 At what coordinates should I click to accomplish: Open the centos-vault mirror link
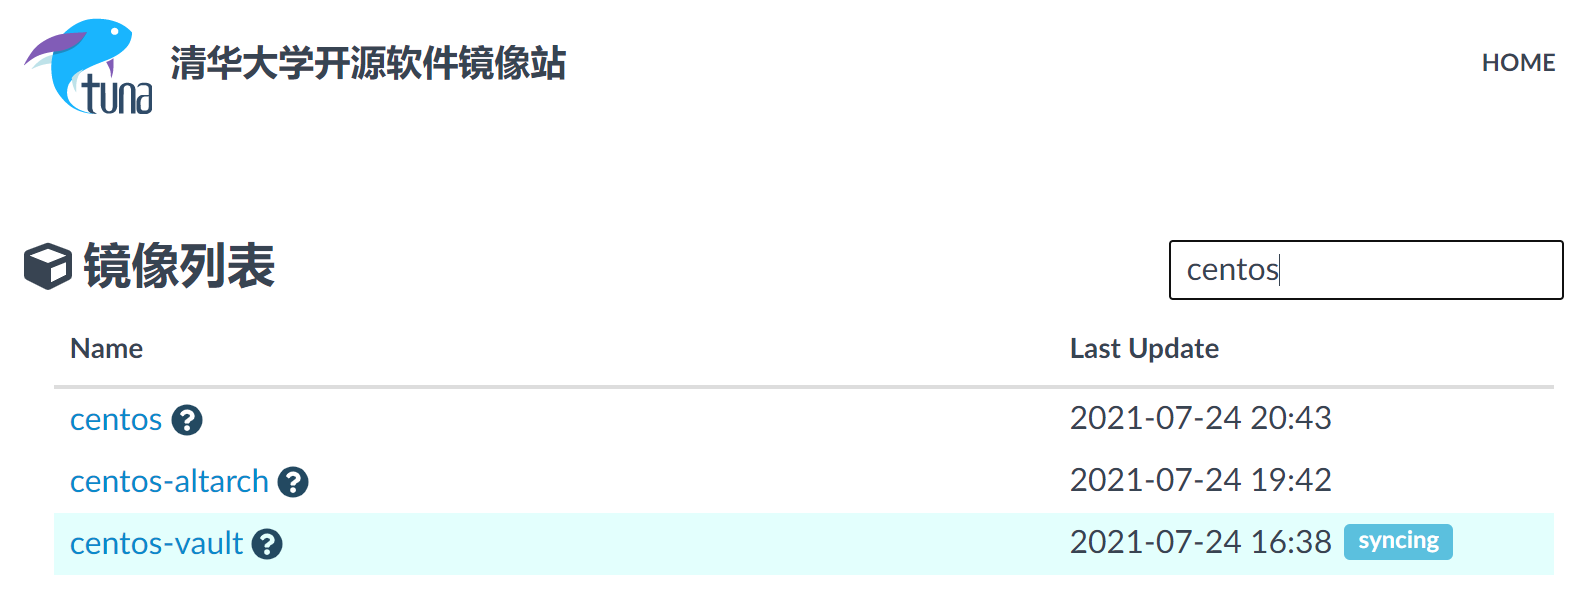155,543
